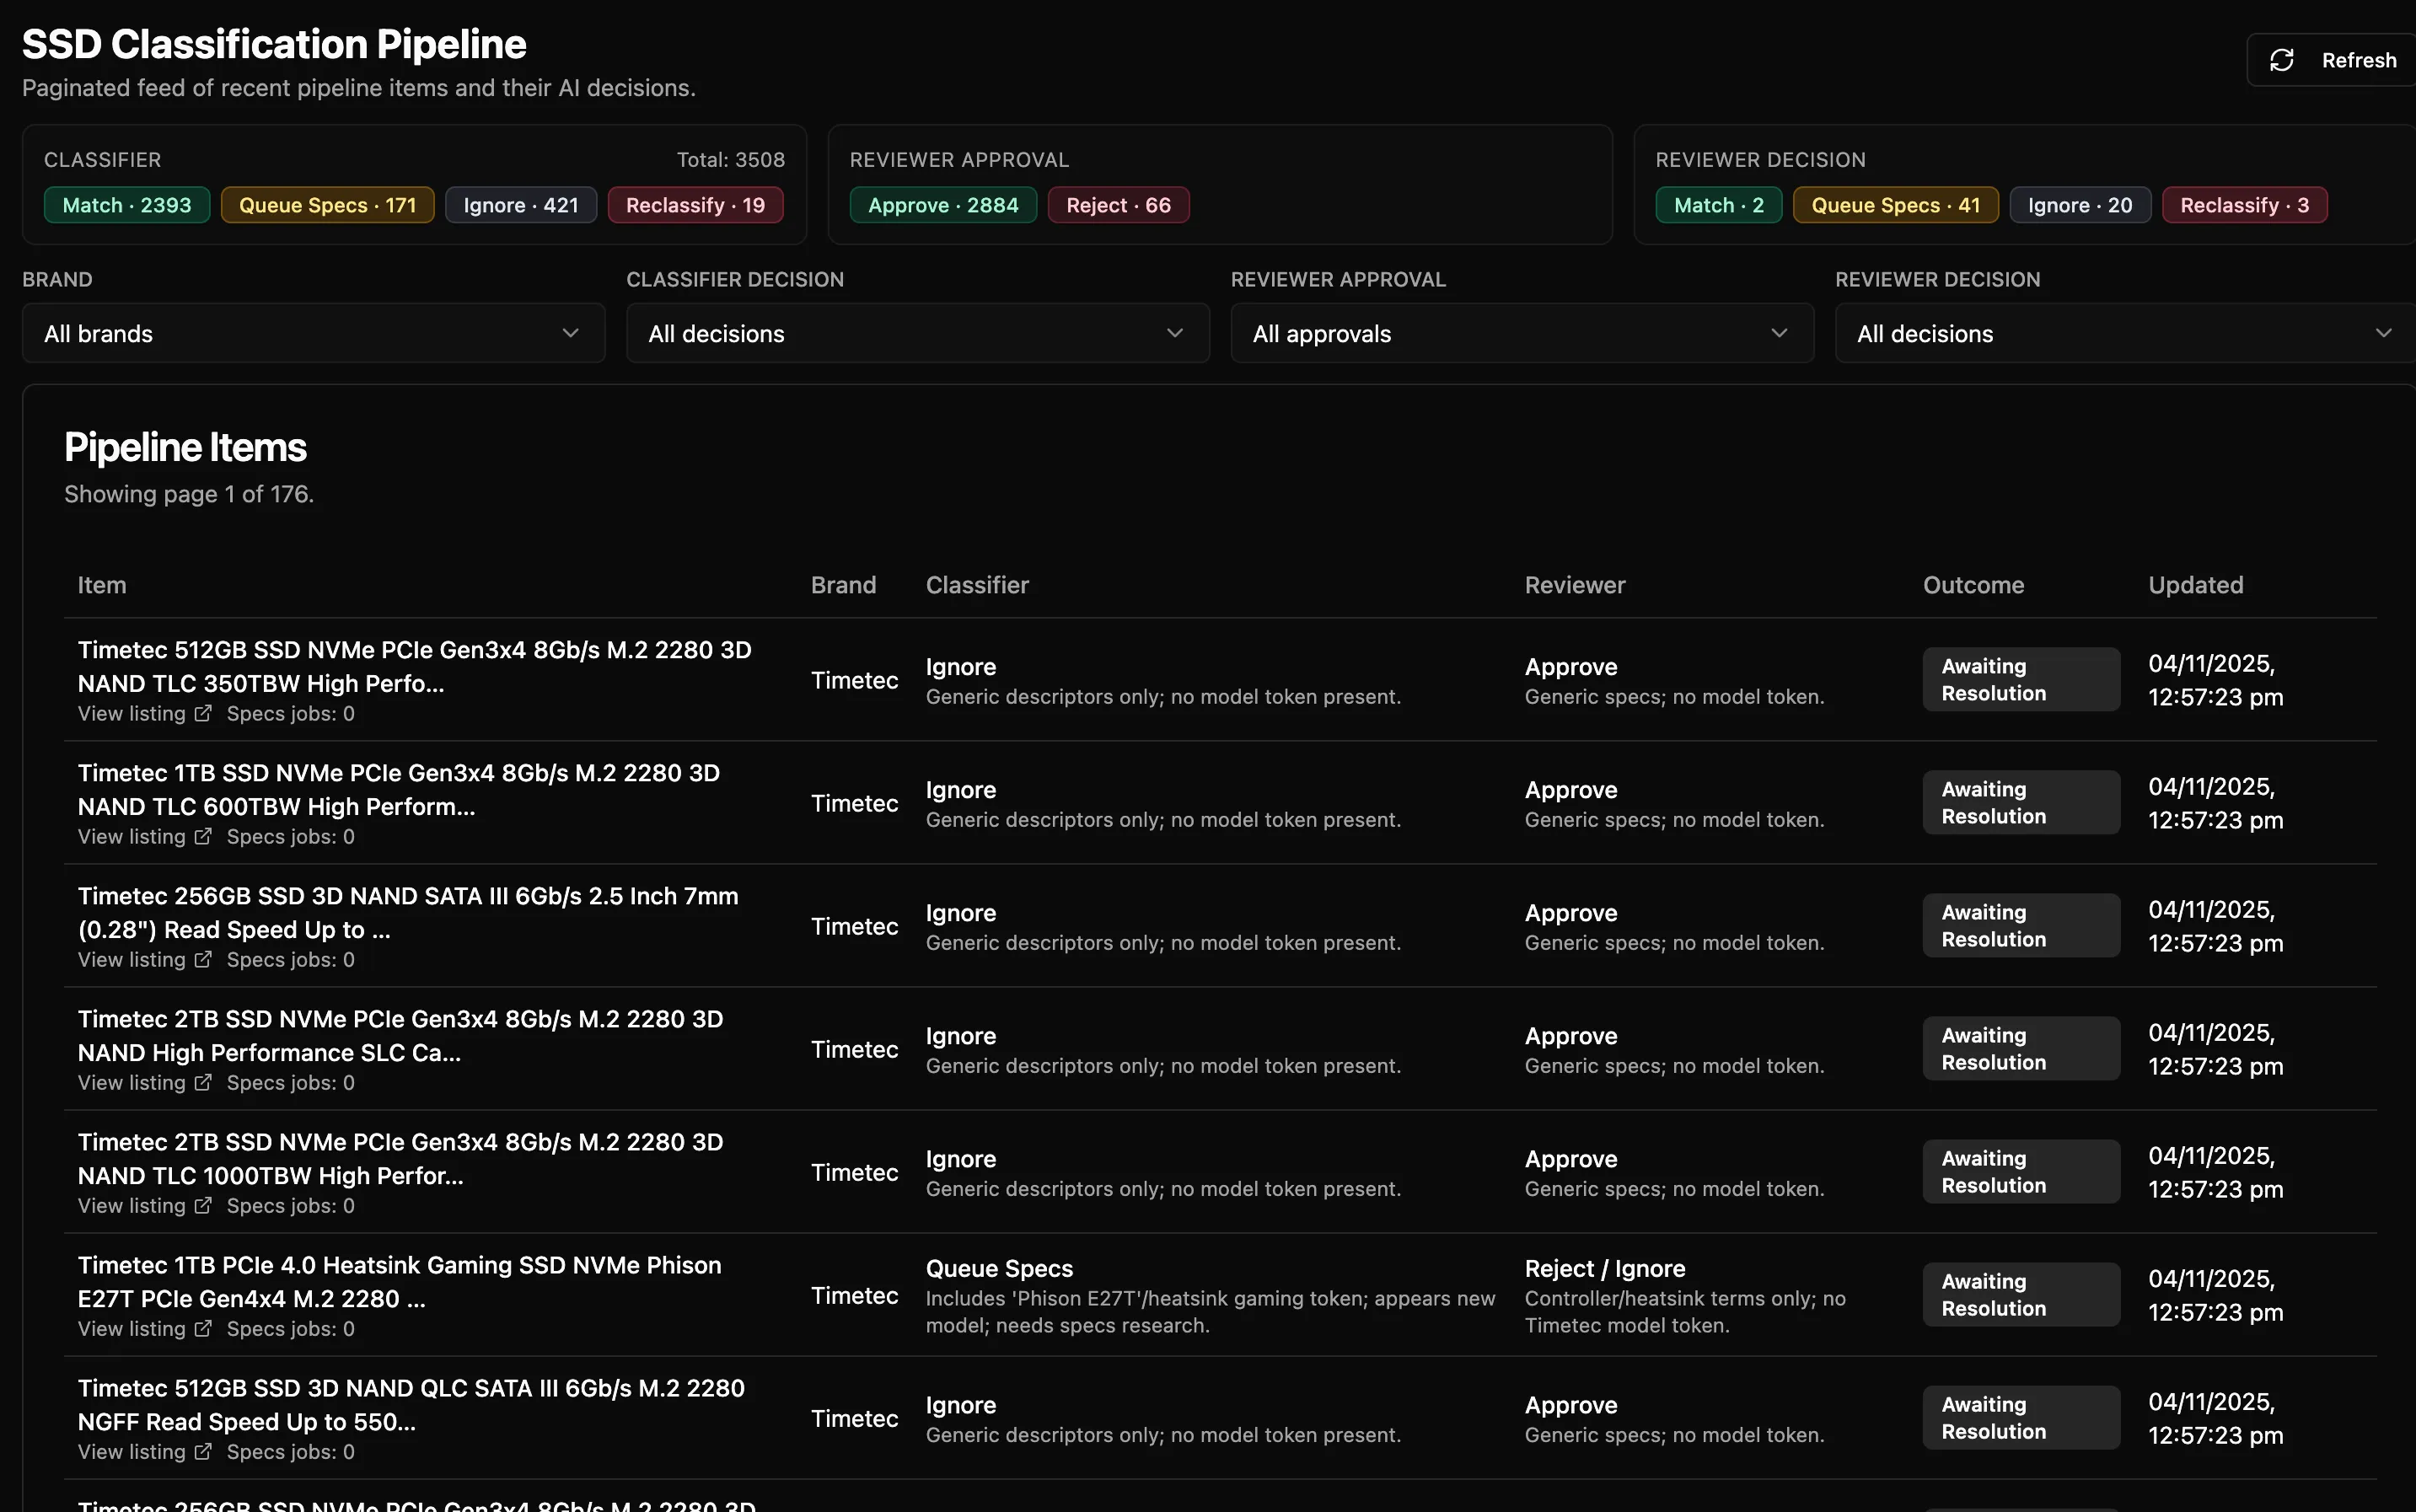Viewport: 2416px width, 1512px height.
Task: Click the Approve · 2884 badge
Action: 943,205
